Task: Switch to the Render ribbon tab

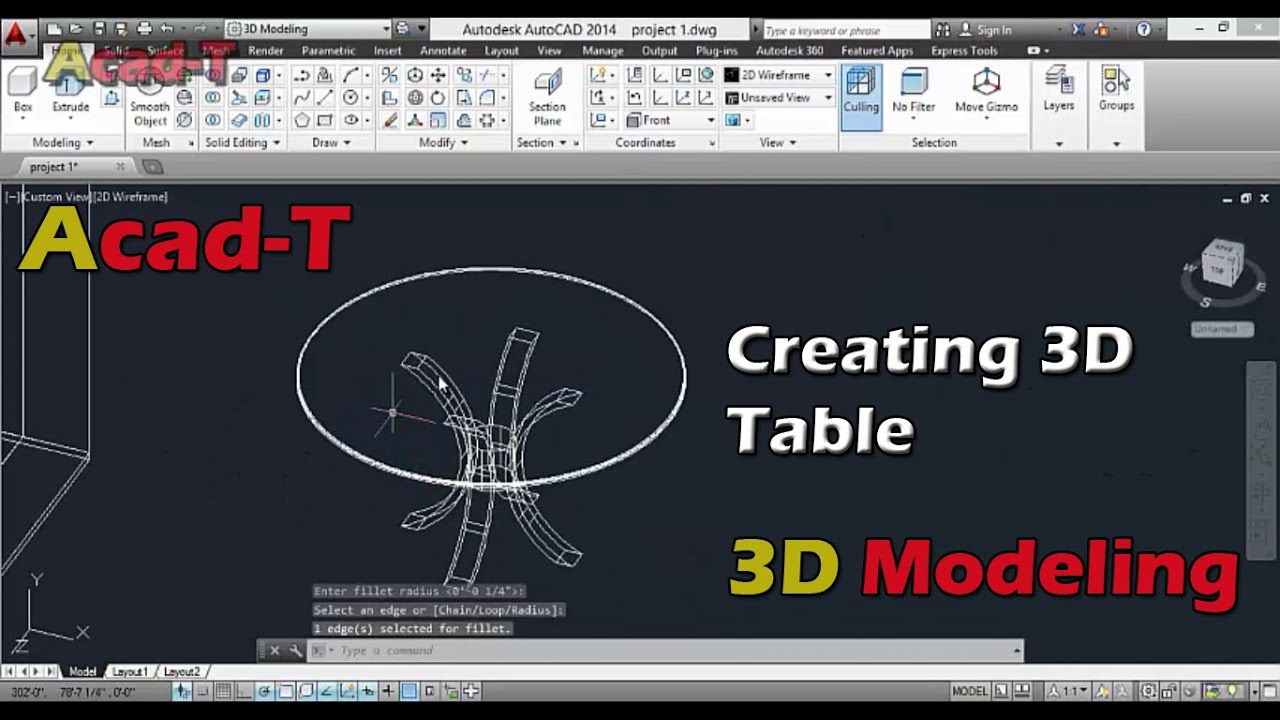Action: pyautogui.click(x=265, y=51)
